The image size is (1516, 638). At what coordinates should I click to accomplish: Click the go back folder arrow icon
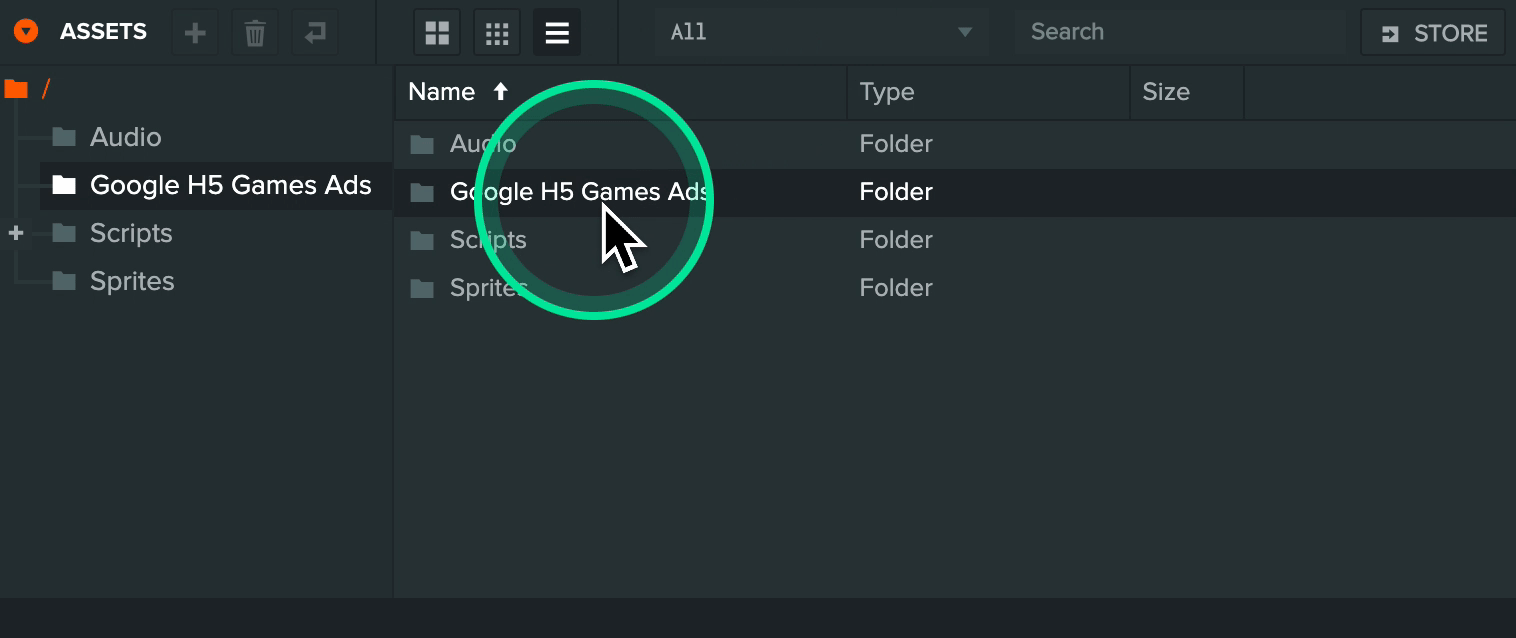315,33
